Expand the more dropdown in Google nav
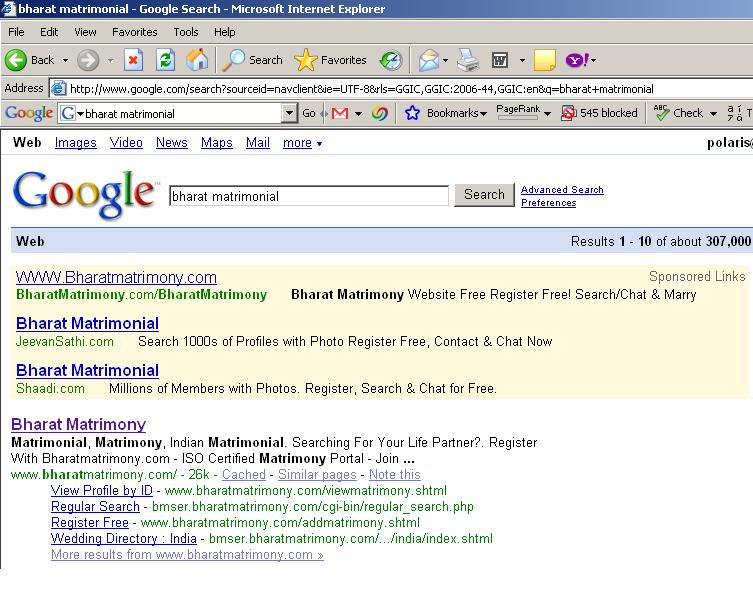The width and height of the screenshot is (753, 603). [x=319, y=144]
